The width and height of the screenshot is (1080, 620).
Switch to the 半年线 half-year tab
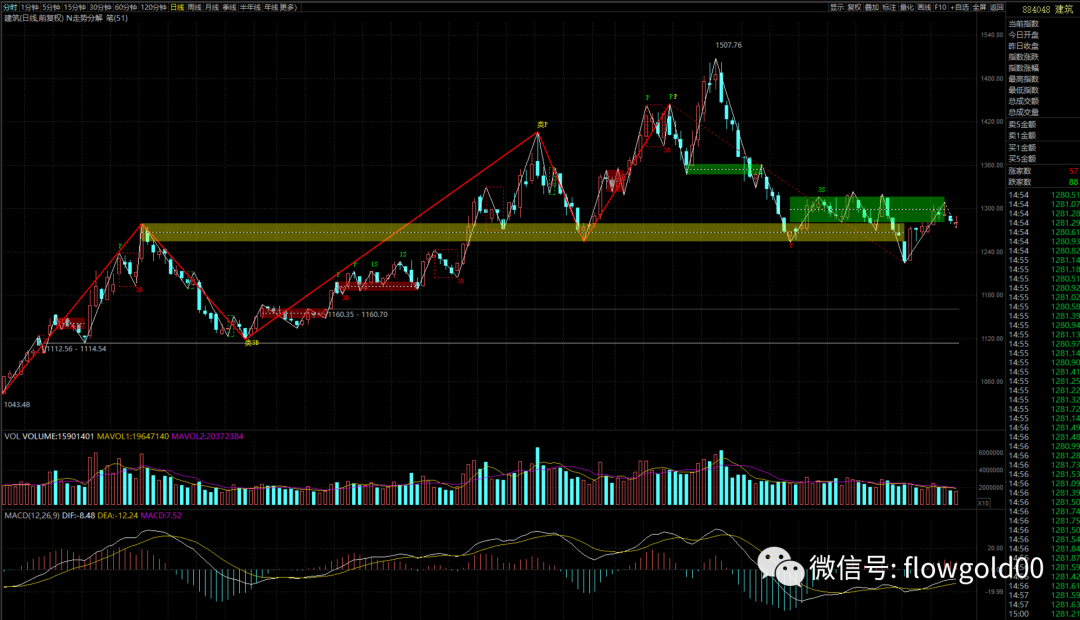pos(250,7)
